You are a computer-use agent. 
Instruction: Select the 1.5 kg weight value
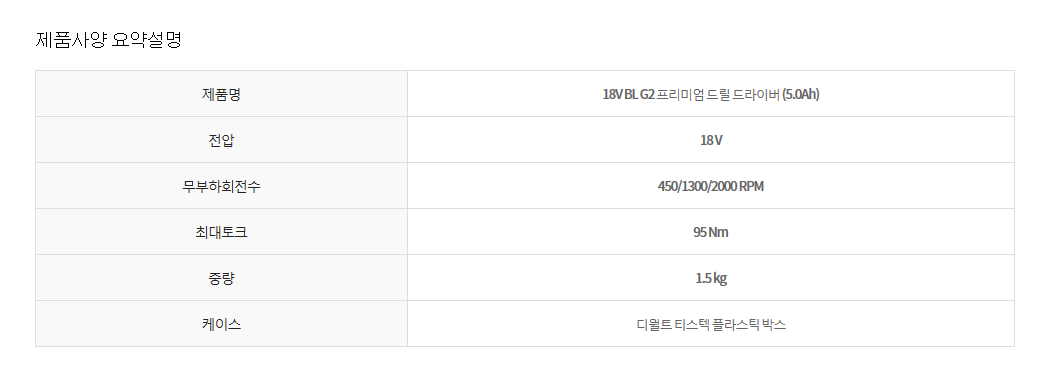click(711, 278)
